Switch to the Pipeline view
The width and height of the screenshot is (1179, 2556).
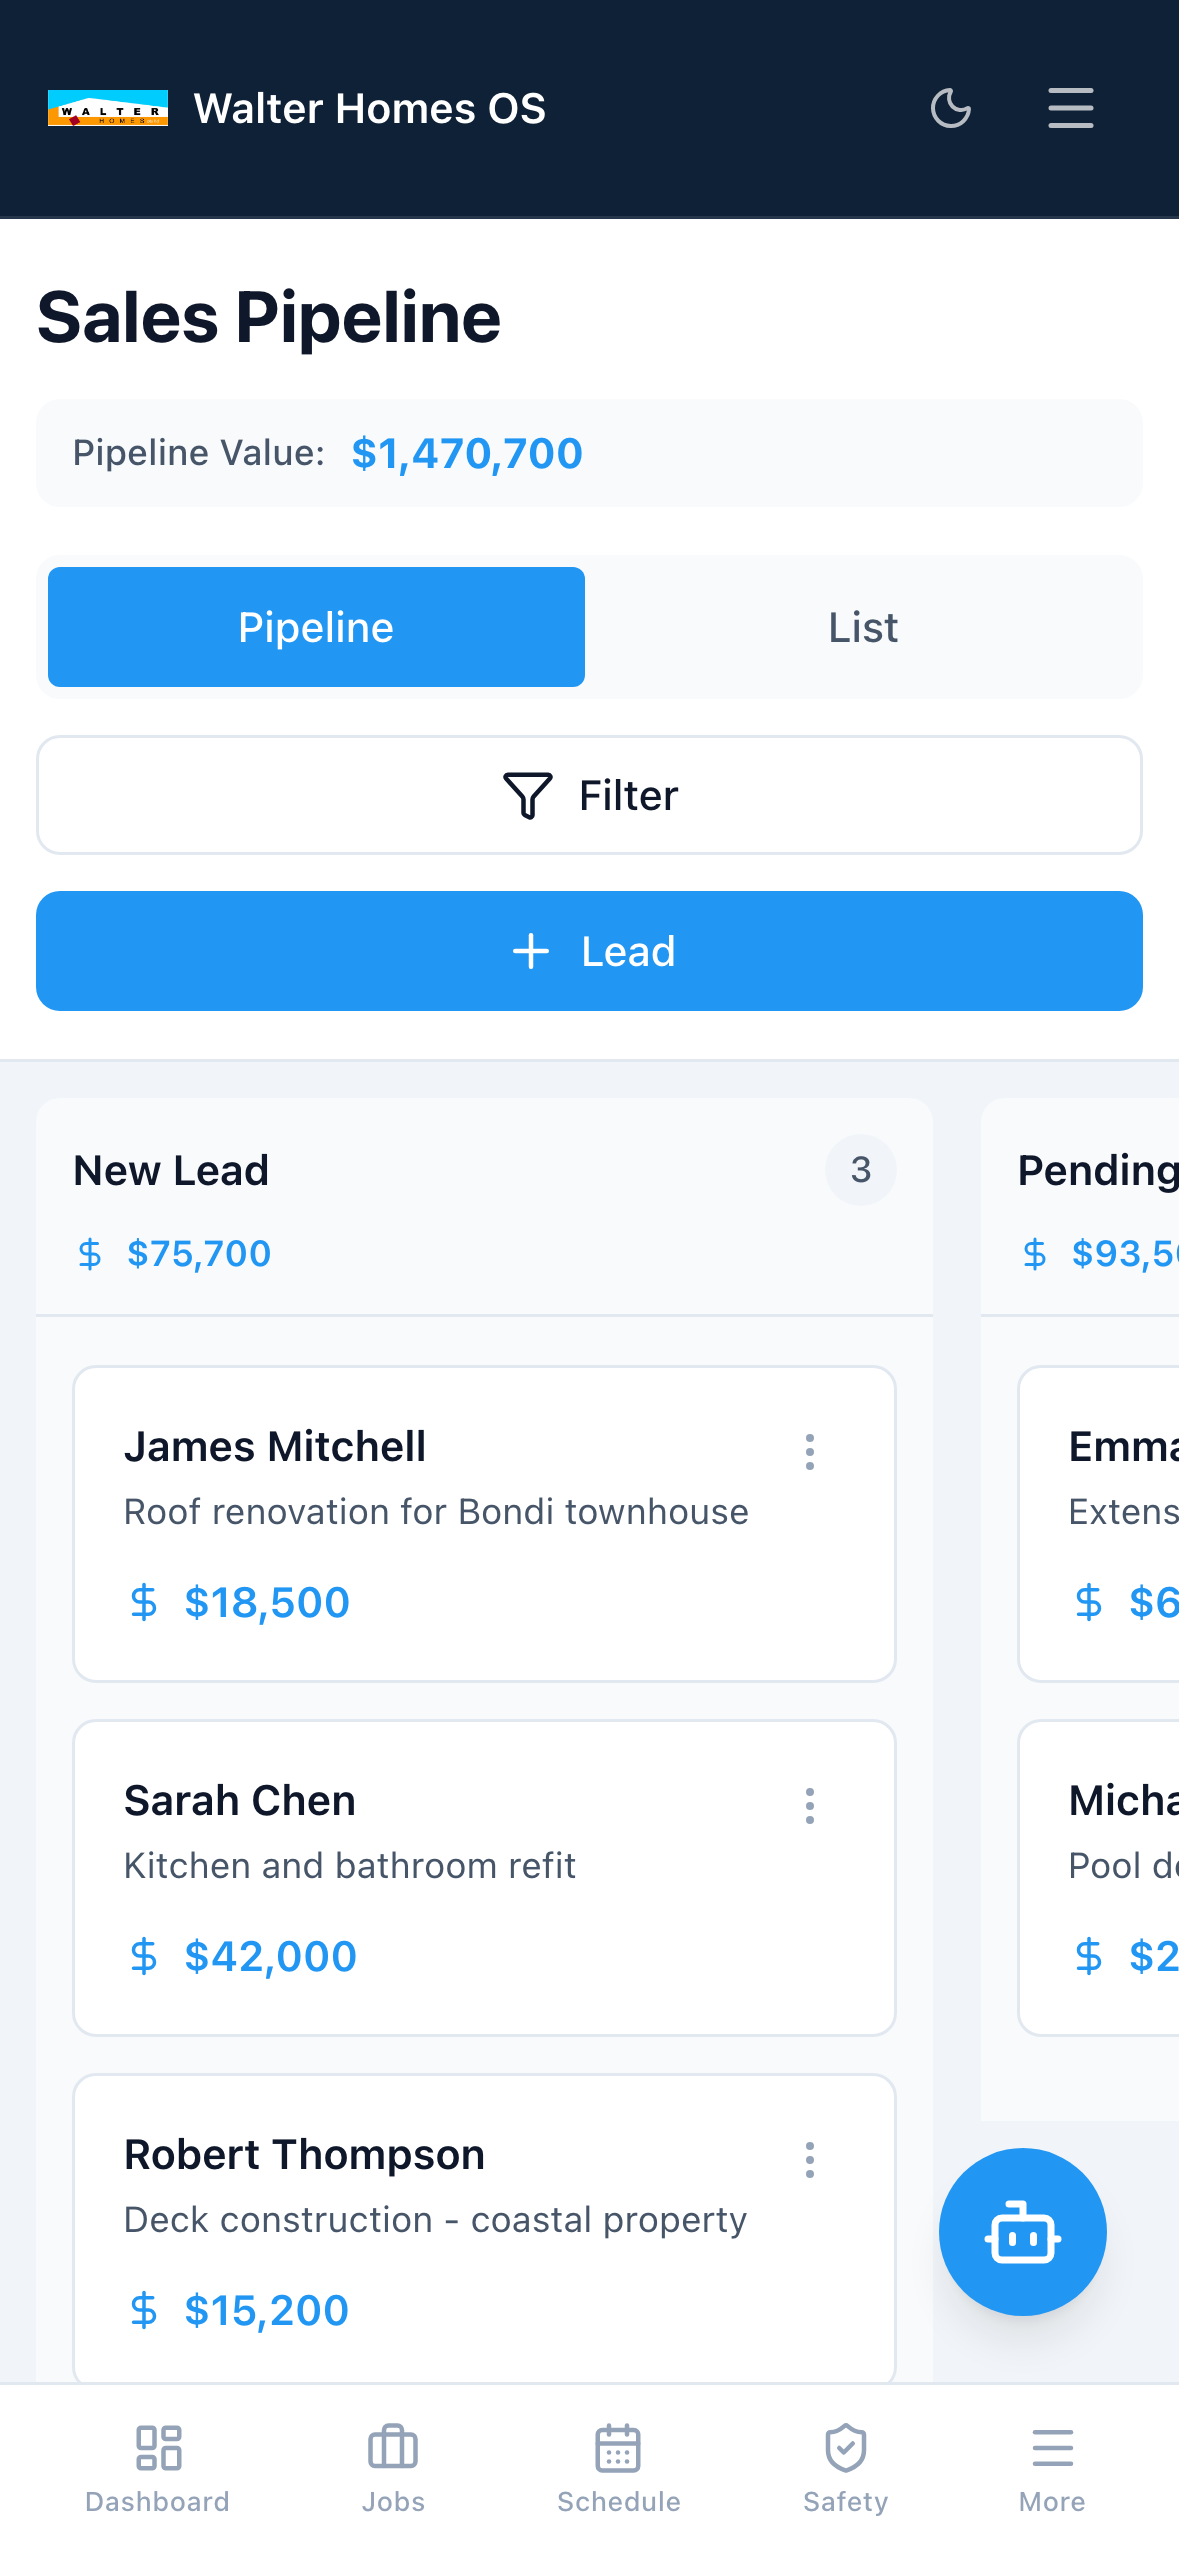coord(315,627)
